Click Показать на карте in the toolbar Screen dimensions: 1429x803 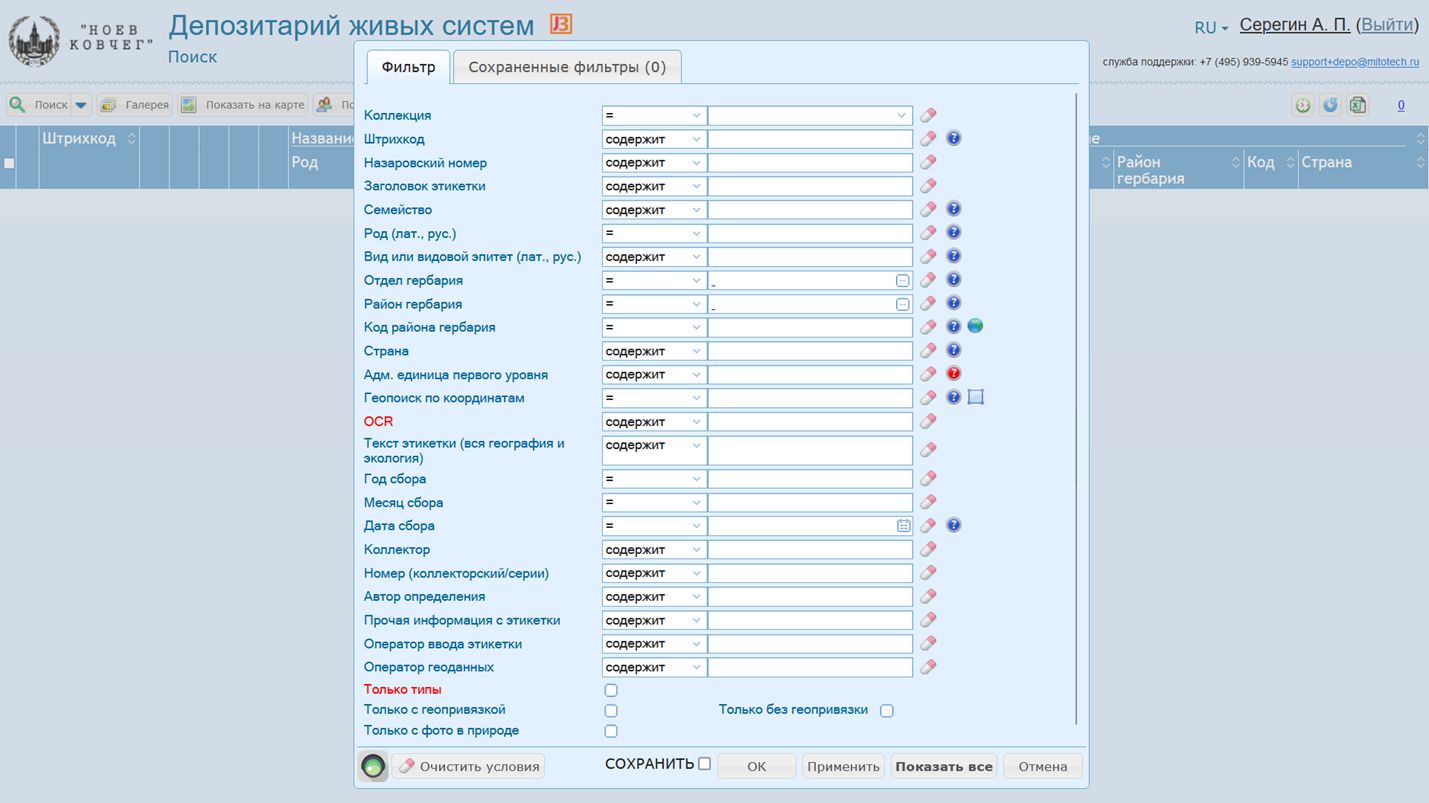click(x=242, y=105)
